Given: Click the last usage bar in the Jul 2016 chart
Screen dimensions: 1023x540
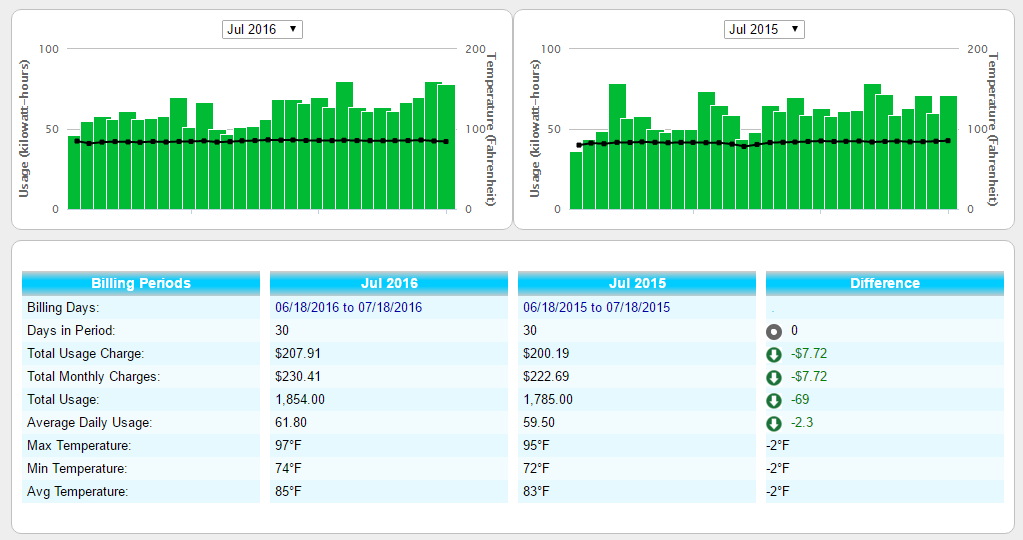Looking at the screenshot, I should [446, 147].
